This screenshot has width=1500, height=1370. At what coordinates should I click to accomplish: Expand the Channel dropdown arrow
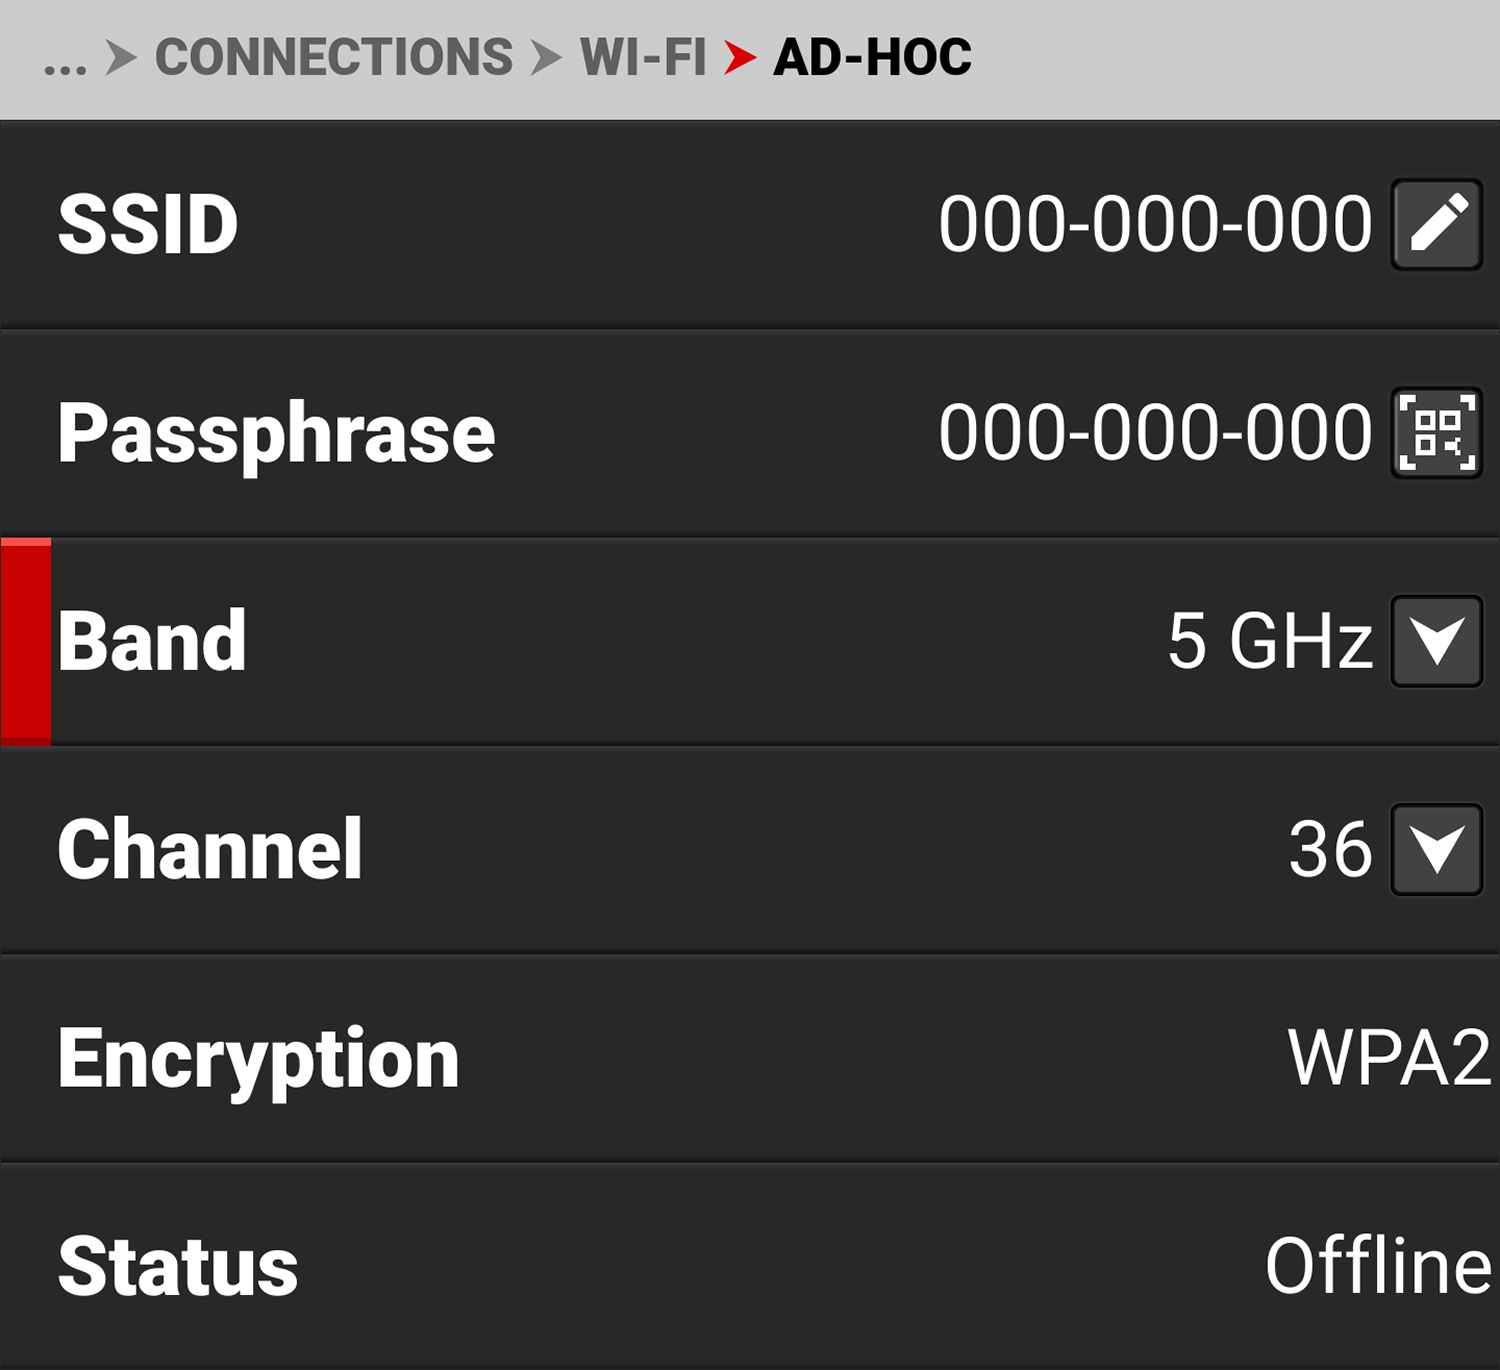coord(1436,849)
